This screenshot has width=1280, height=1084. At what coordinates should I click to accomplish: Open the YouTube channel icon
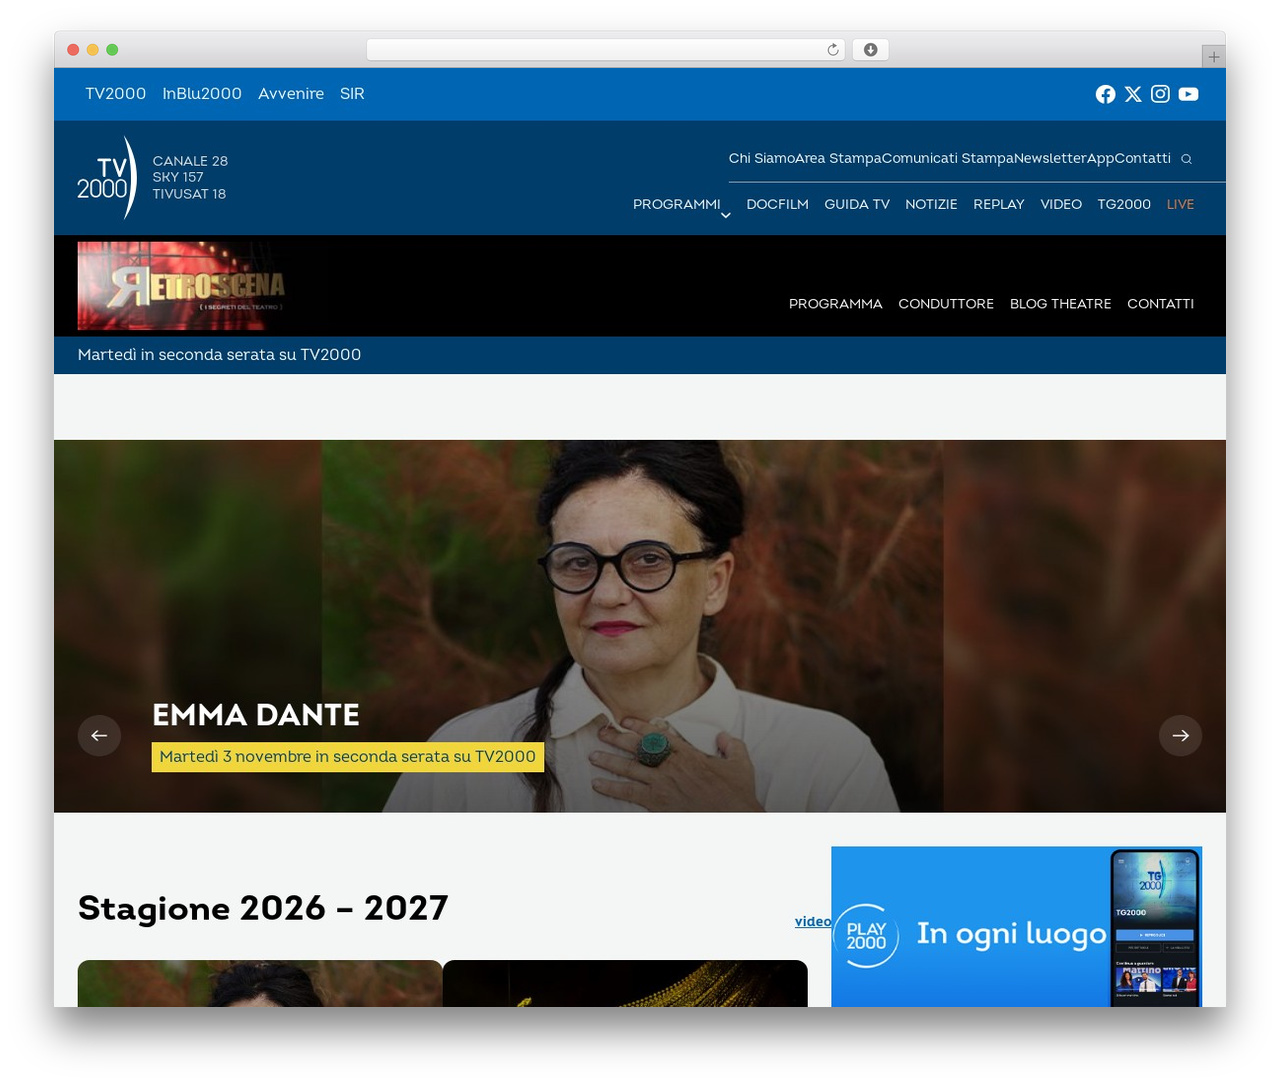pyautogui.click(x=1188, y=94)
